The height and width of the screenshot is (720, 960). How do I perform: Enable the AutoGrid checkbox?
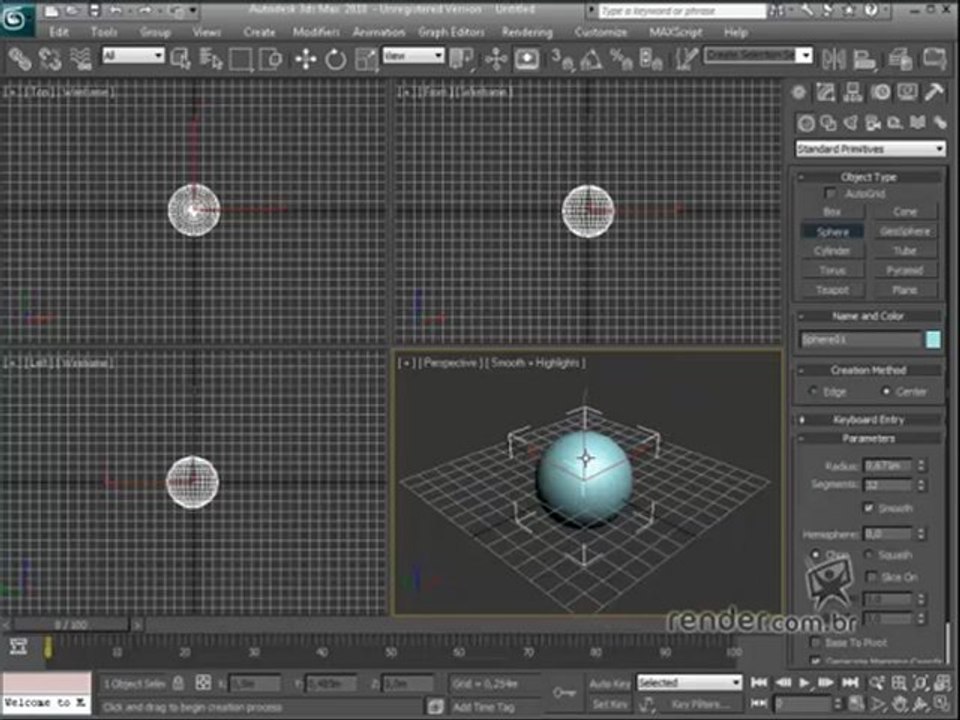830,193
